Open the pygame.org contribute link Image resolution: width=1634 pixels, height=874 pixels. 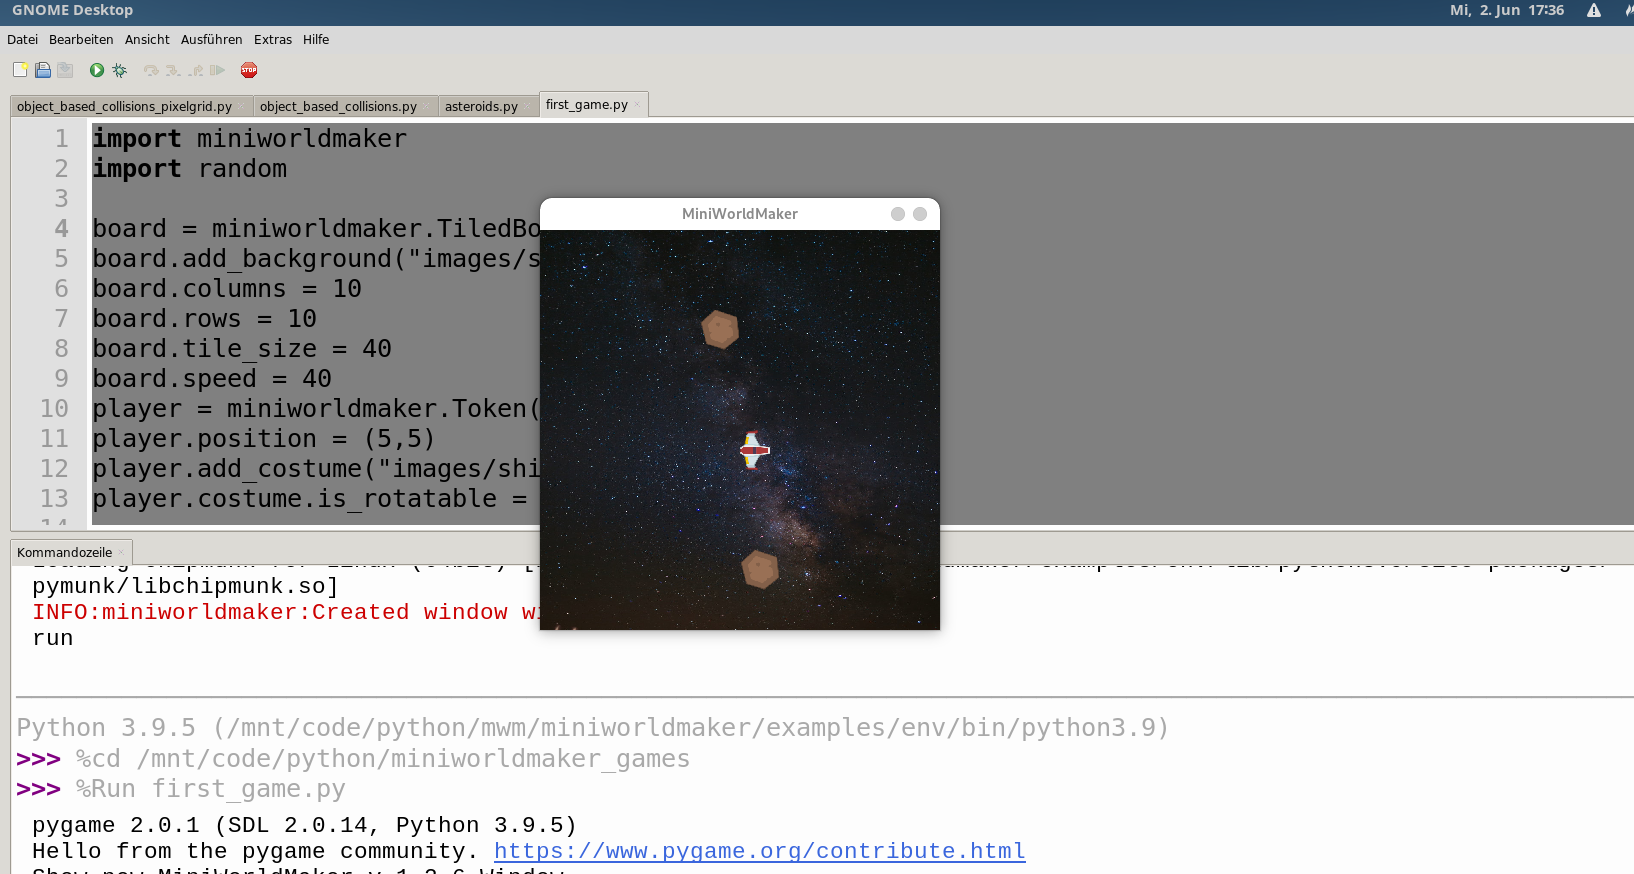[759, 851]
